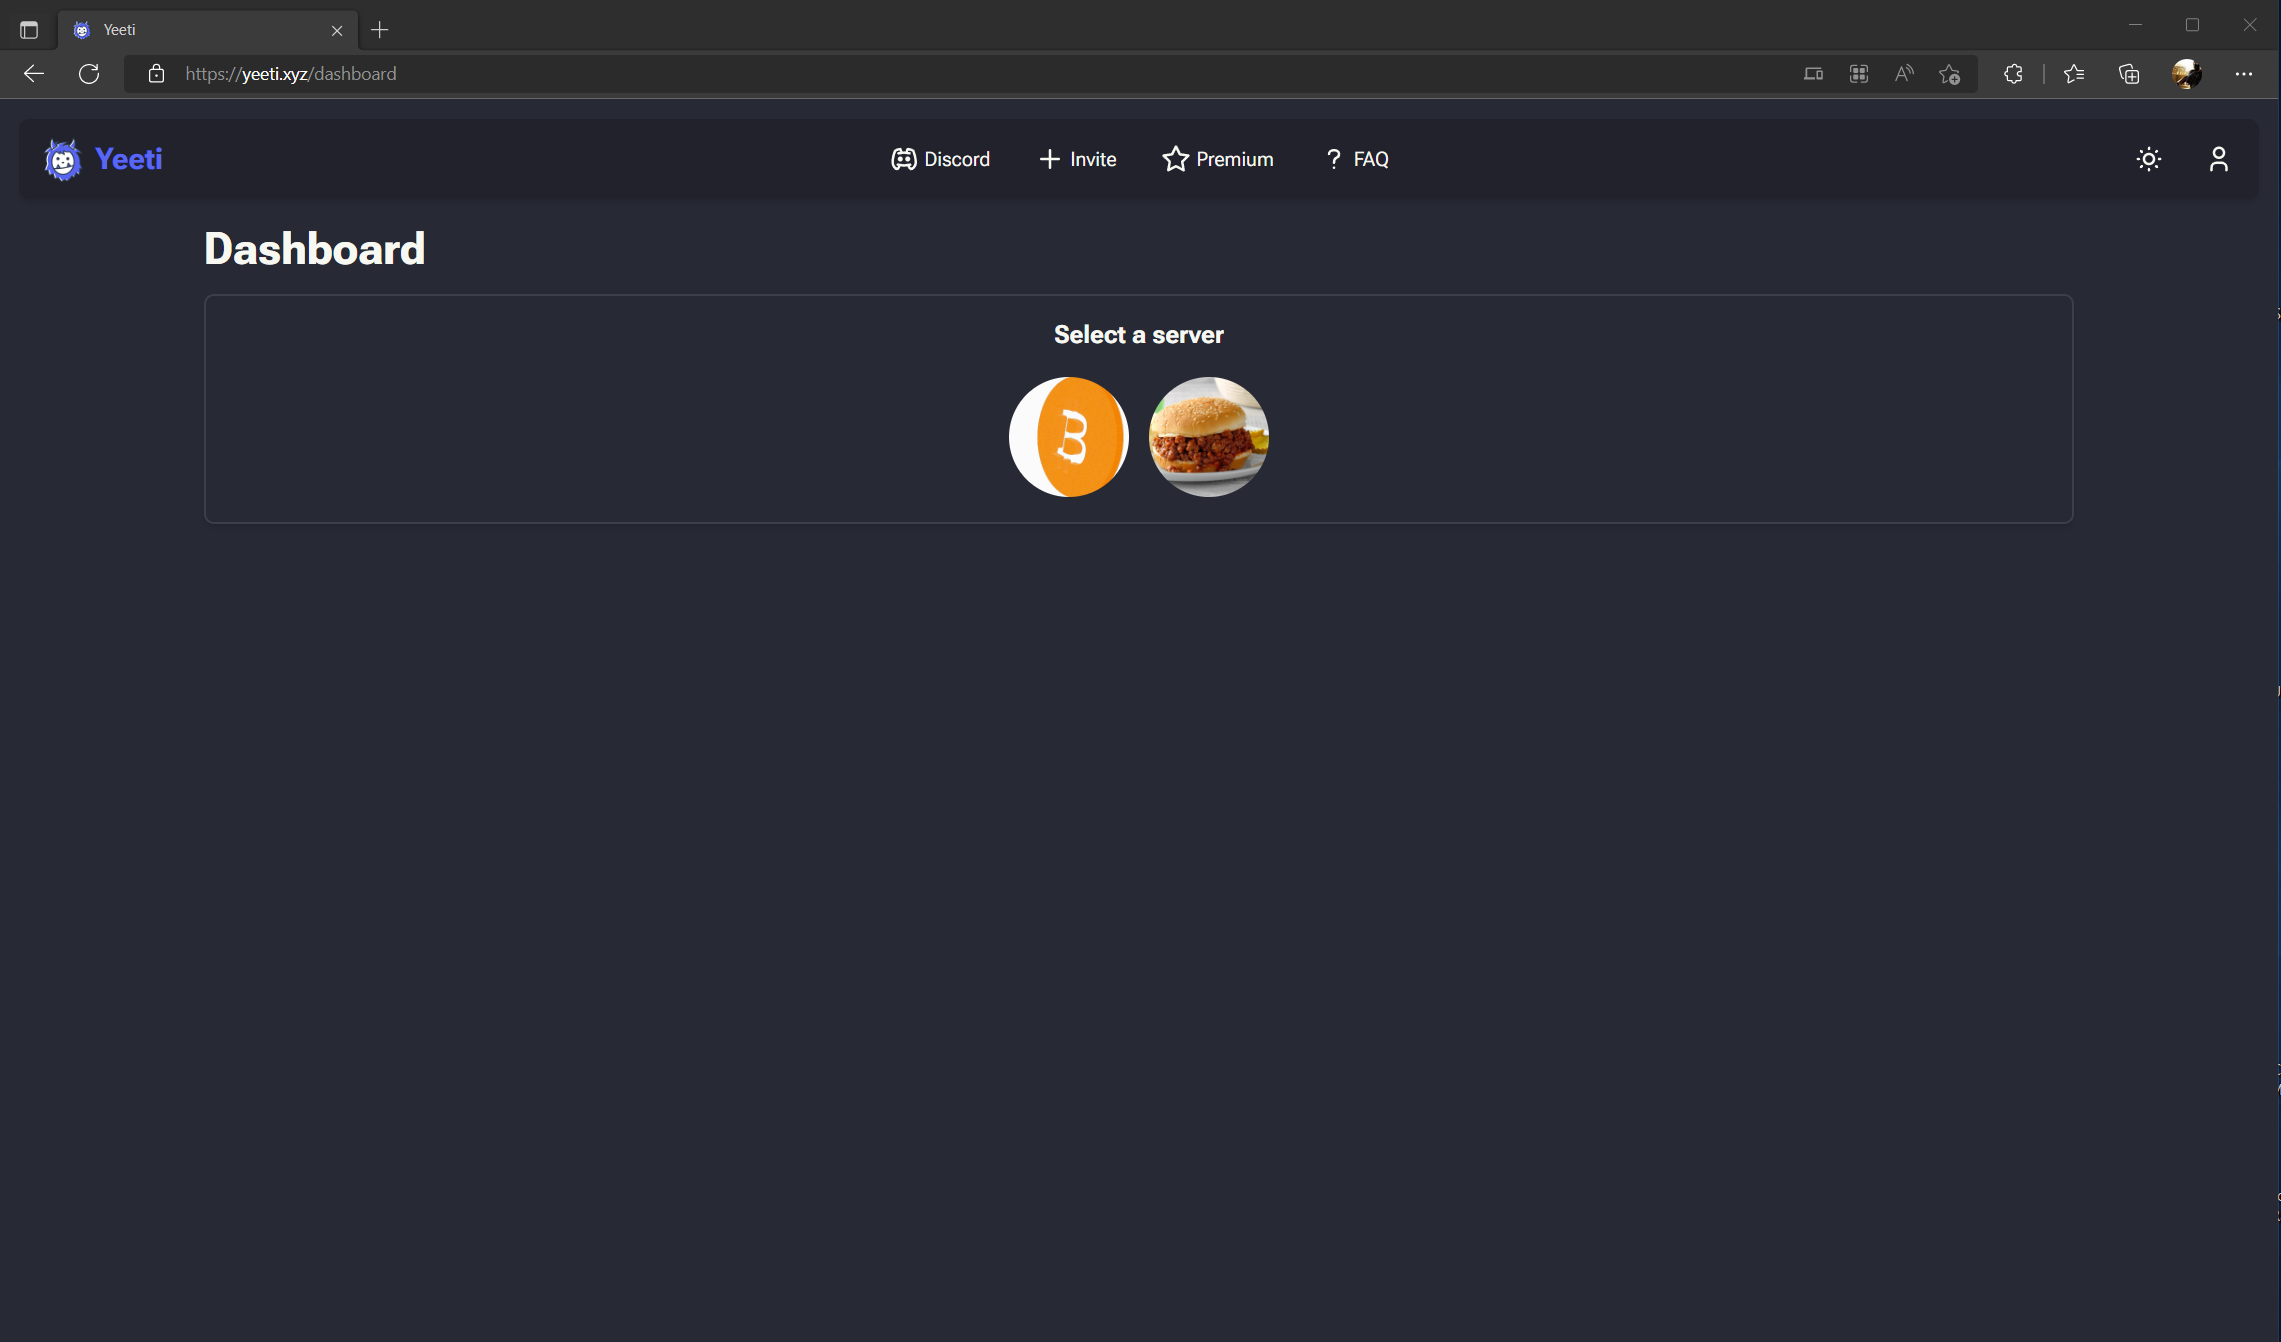Open the Favorites list icon
The image size is (2281, 1342).
tap(2074, 74)
